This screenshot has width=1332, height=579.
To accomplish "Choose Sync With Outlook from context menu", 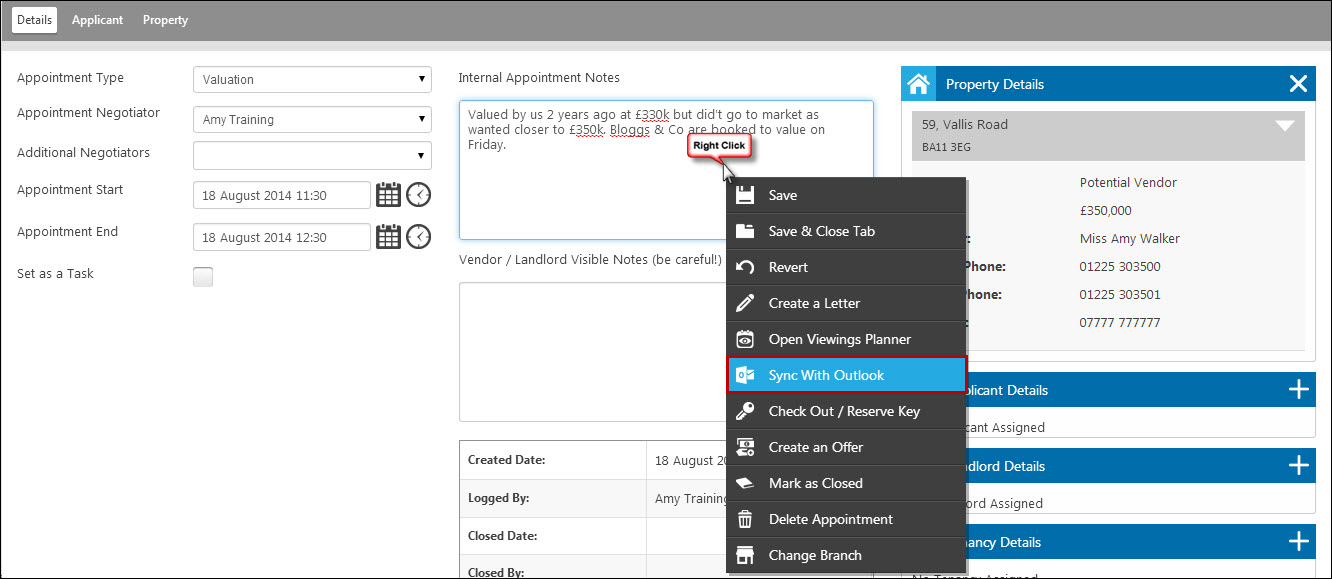I will click(x=845, y=375).
